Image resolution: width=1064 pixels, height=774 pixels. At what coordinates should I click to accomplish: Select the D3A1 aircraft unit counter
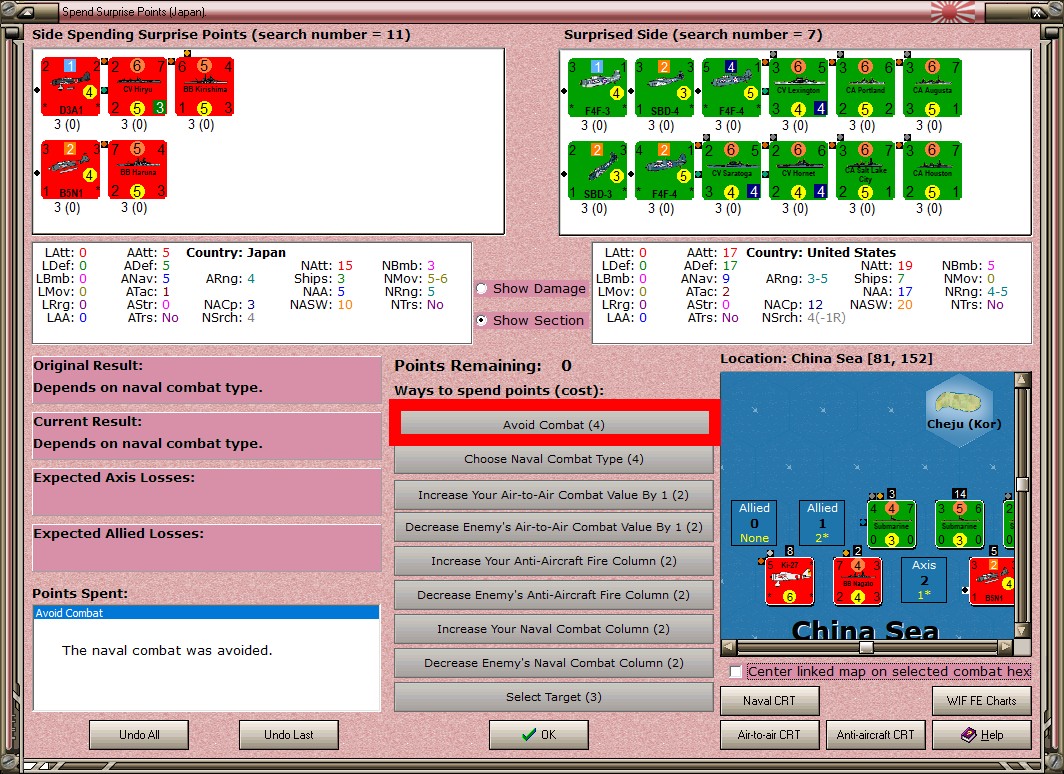click(71, 87)
